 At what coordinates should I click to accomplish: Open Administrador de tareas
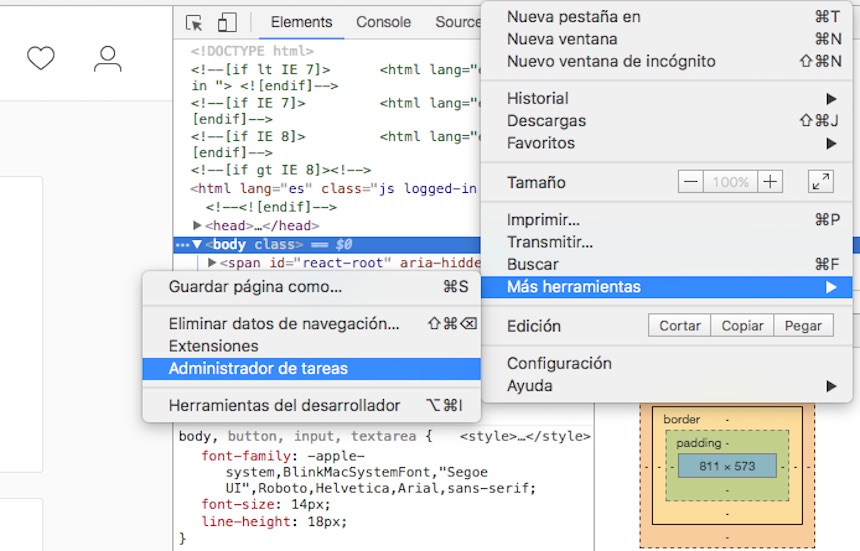tap(258, 368)
